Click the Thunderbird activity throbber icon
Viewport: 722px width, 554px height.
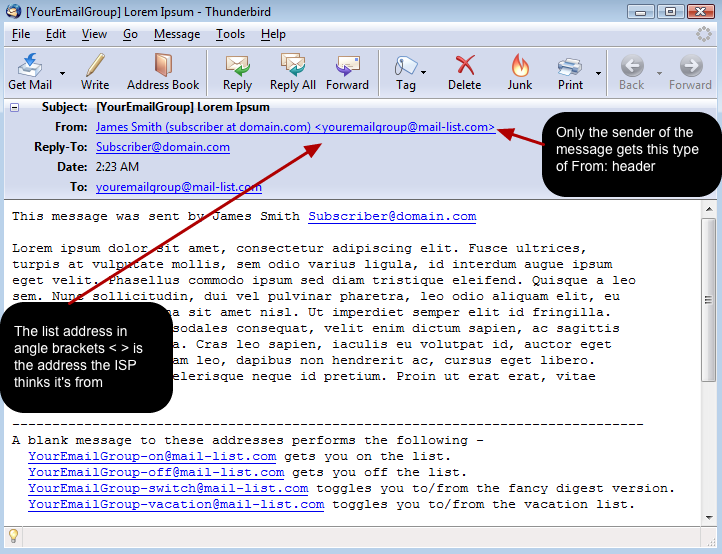click(x=704, y=34)
